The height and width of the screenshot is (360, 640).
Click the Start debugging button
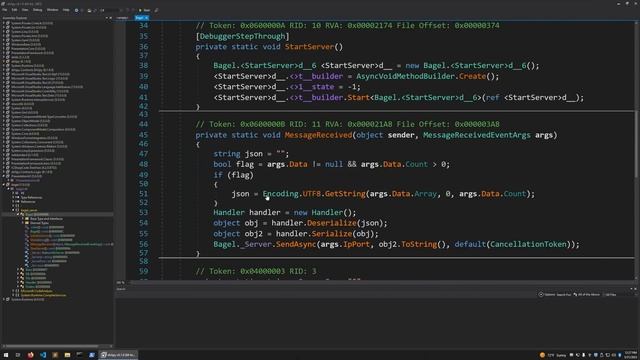pos(144,10)
